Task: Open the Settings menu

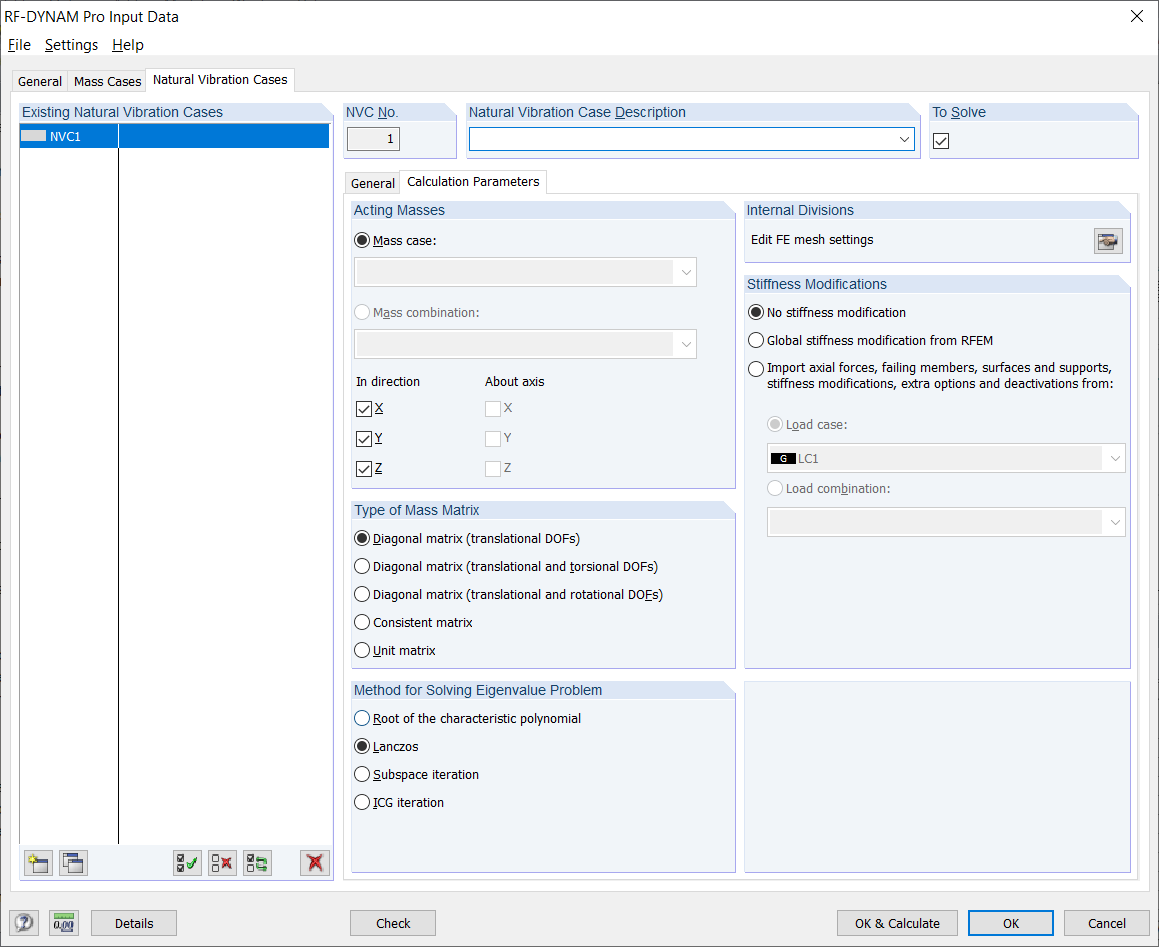Action: [71, 44]
